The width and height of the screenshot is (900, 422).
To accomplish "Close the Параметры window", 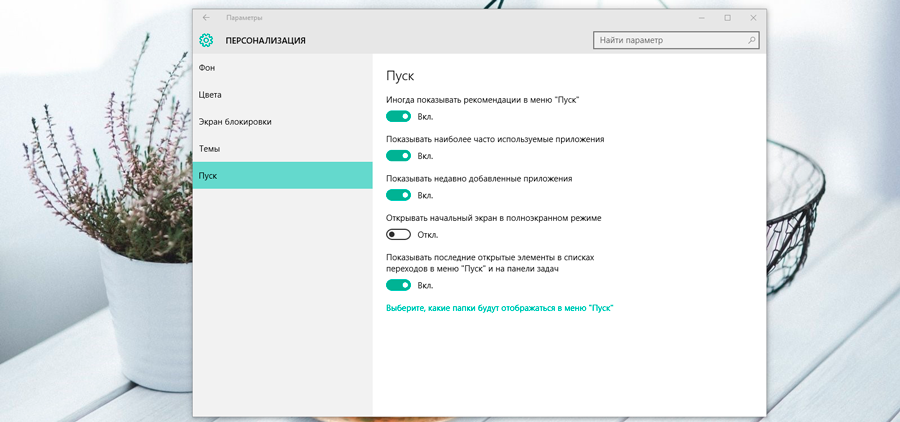I will tap(753, 18).
